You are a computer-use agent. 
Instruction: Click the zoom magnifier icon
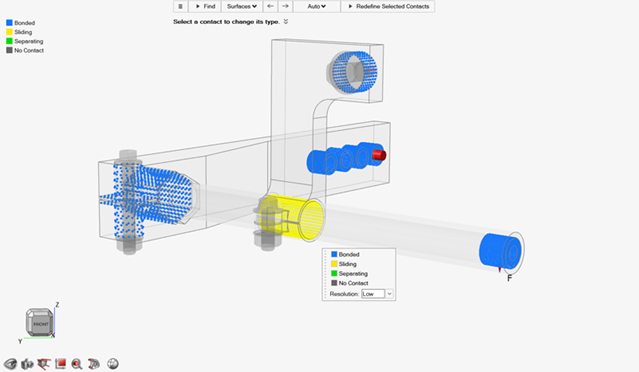pos(77,363)
